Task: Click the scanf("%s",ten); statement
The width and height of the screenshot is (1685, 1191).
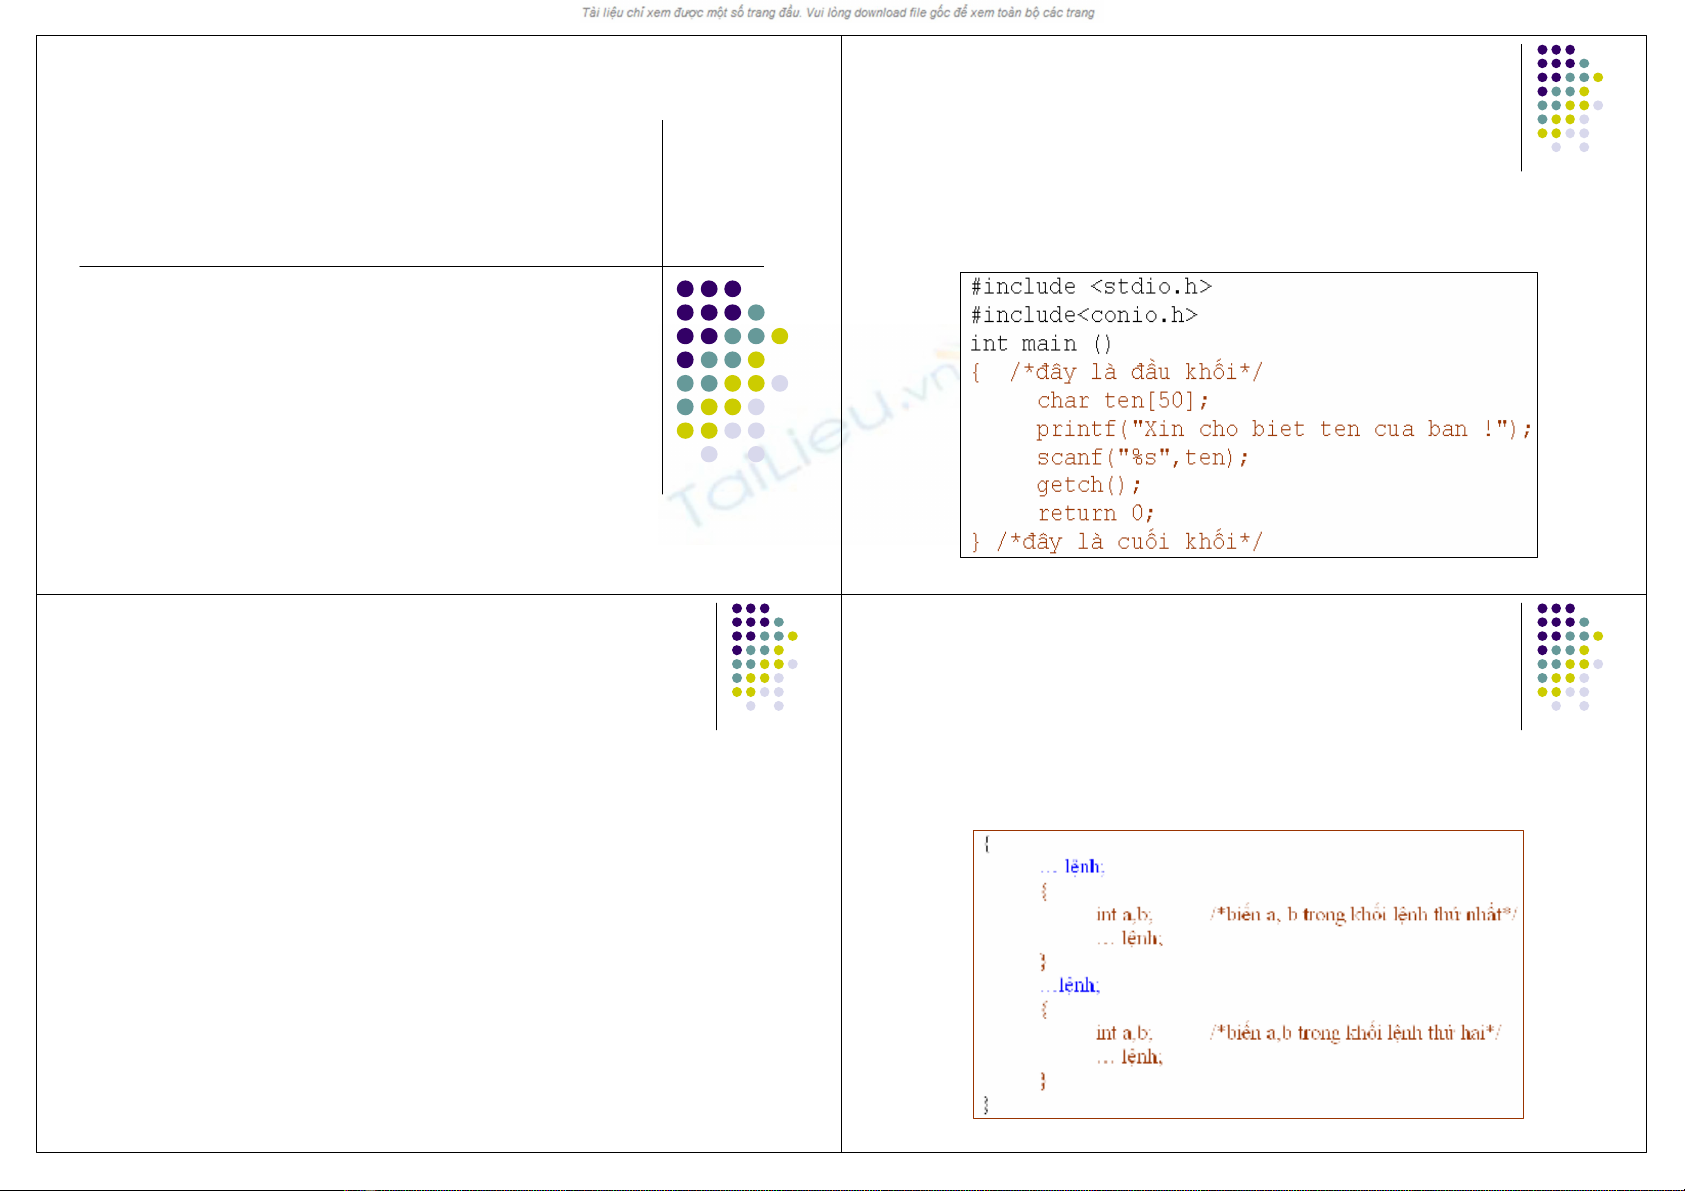Action: 1142,458
